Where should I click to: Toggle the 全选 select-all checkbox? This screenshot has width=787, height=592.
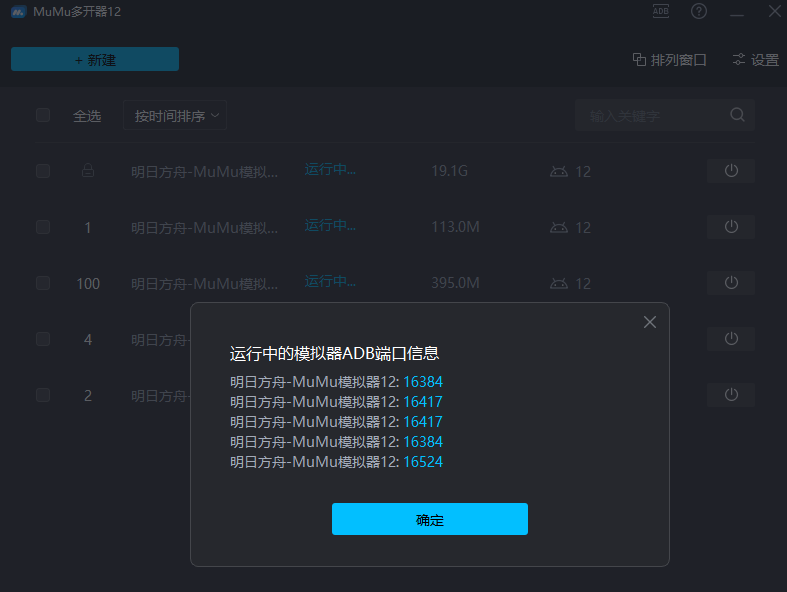[43, 115]
